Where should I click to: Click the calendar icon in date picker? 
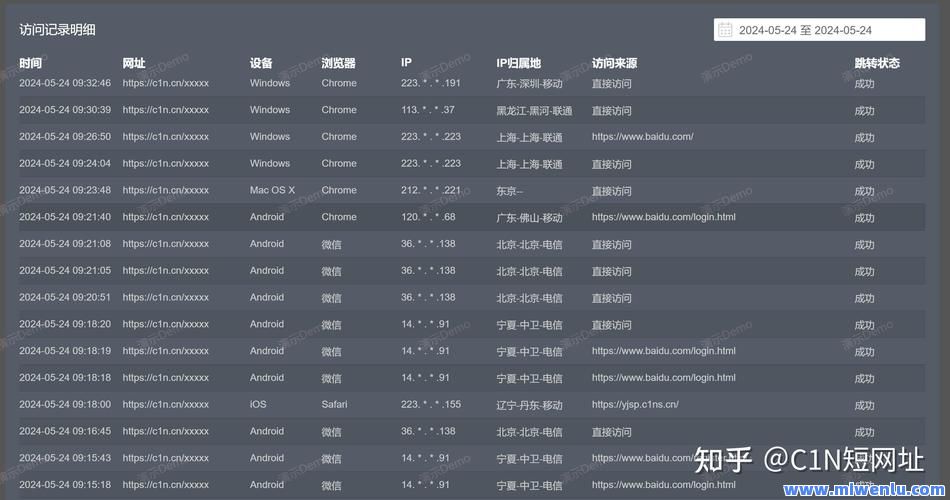(x=725, y=30)
